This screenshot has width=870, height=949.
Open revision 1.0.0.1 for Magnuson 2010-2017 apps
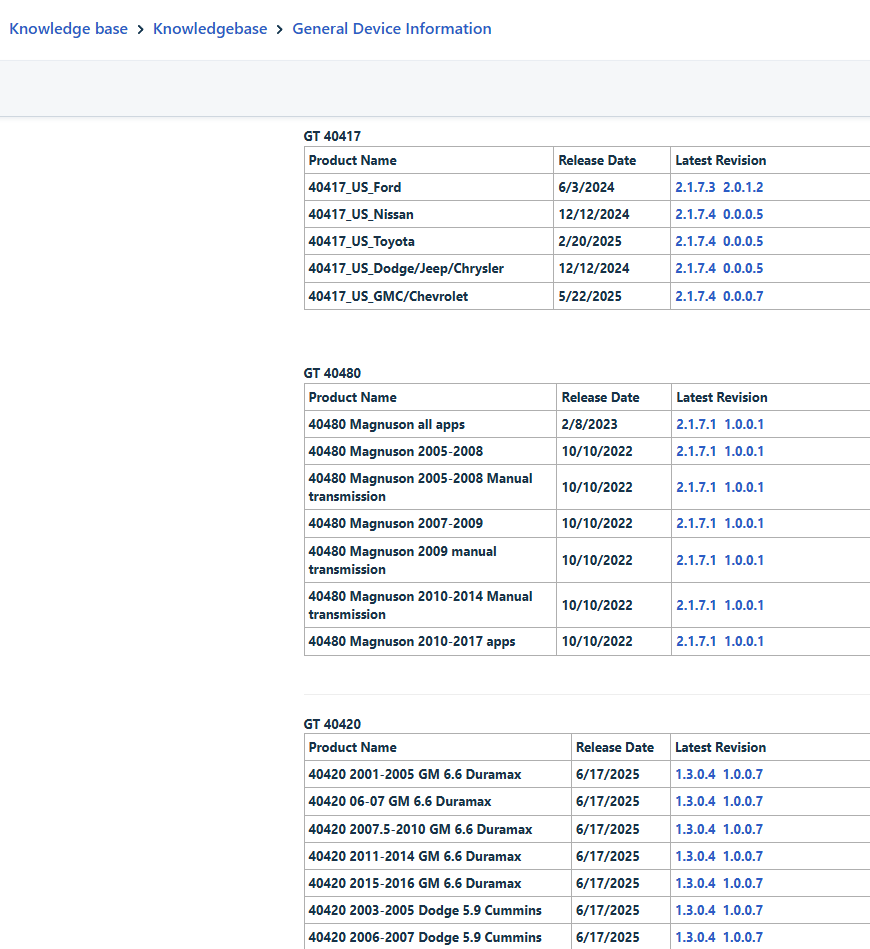pyautogui.click(x=744, y=641)
